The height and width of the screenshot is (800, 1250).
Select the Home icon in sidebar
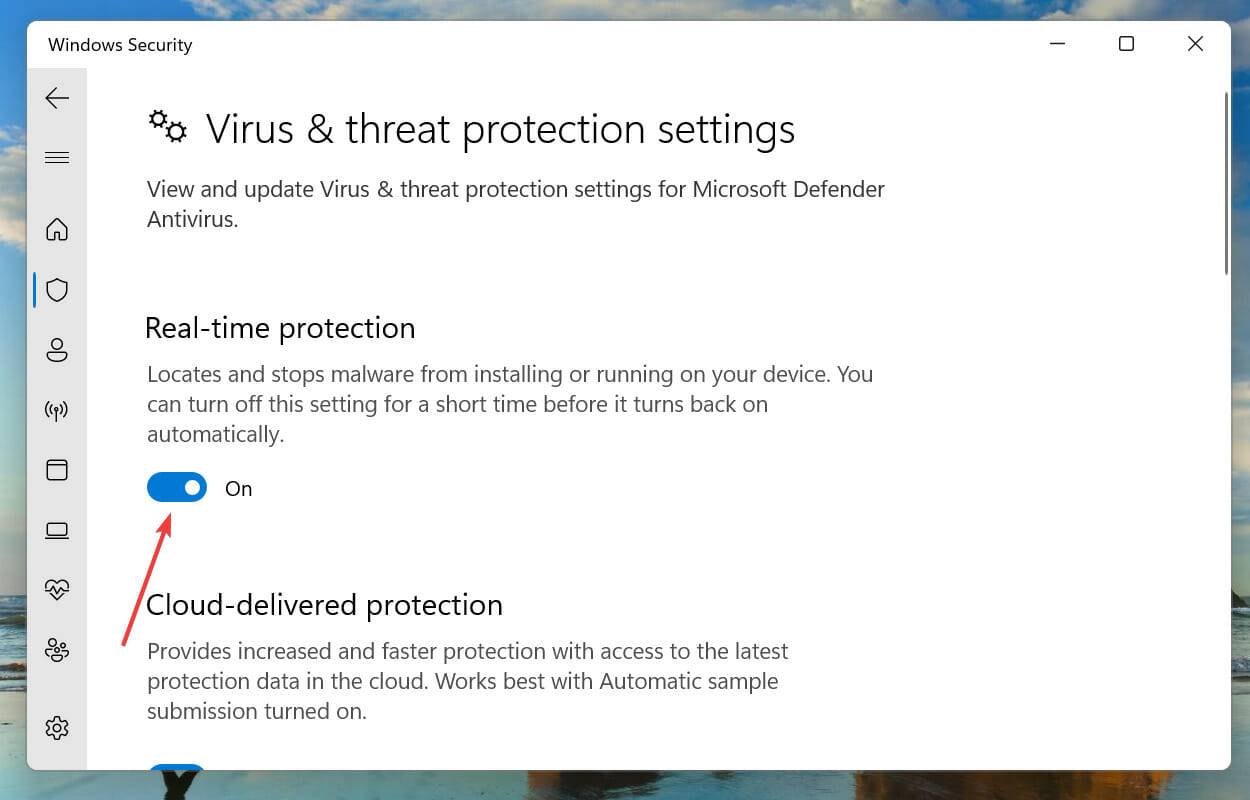[57, 229]
